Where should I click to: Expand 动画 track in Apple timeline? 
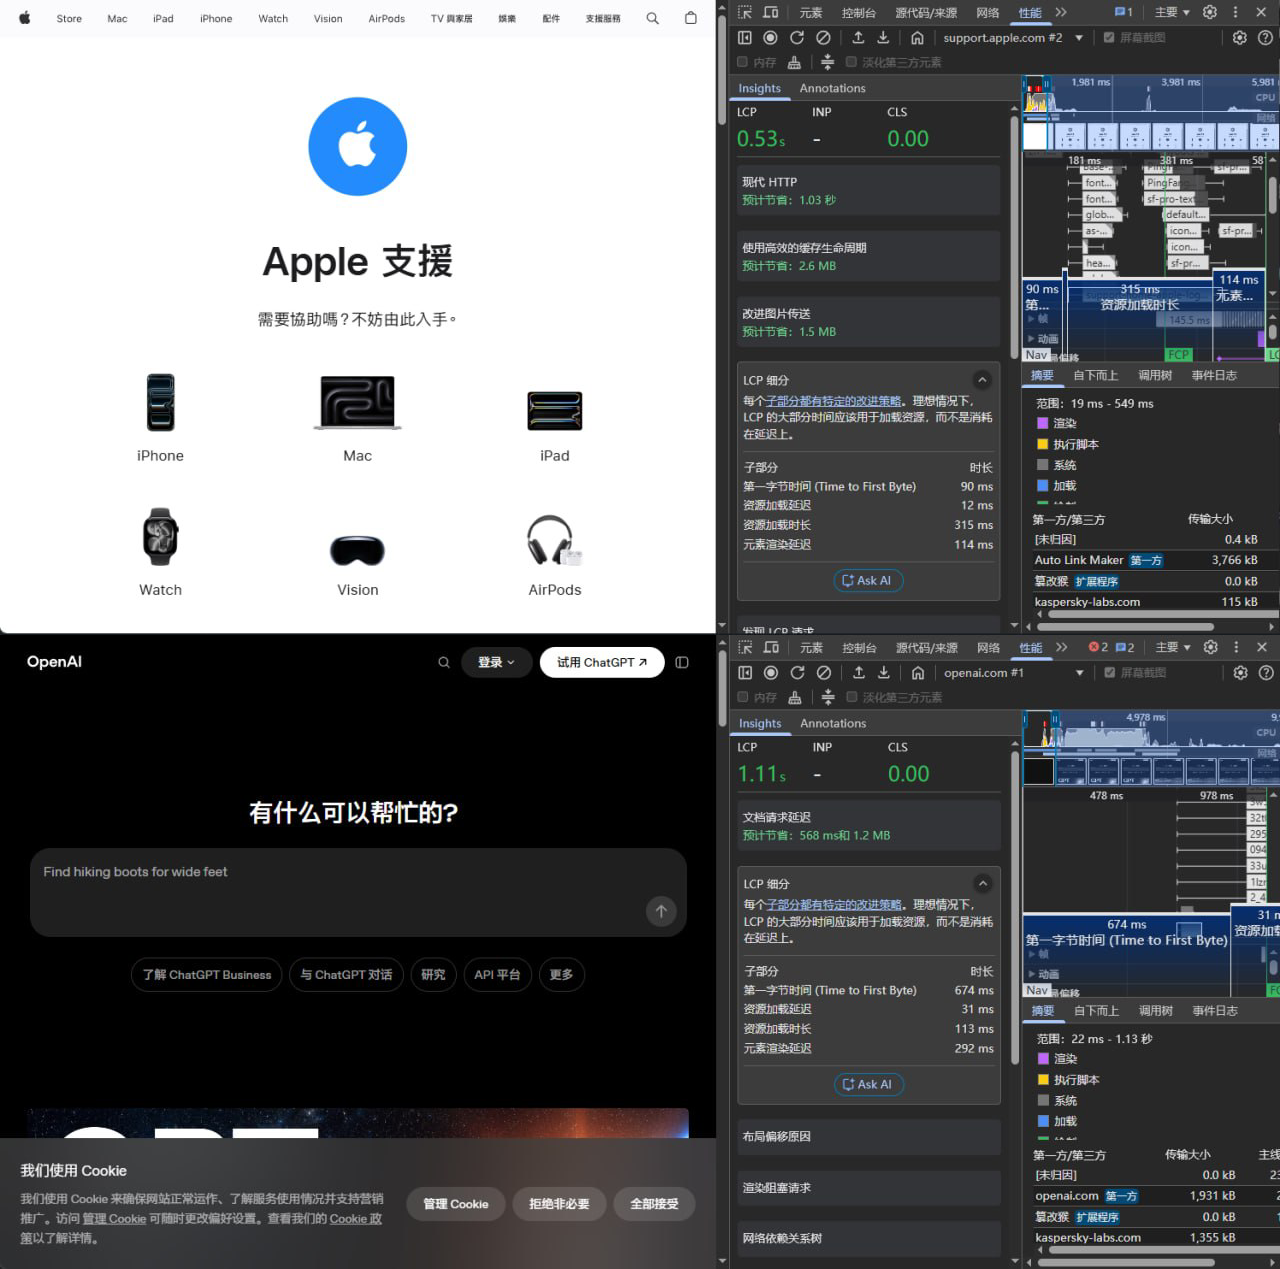(x=1032, y=339)
